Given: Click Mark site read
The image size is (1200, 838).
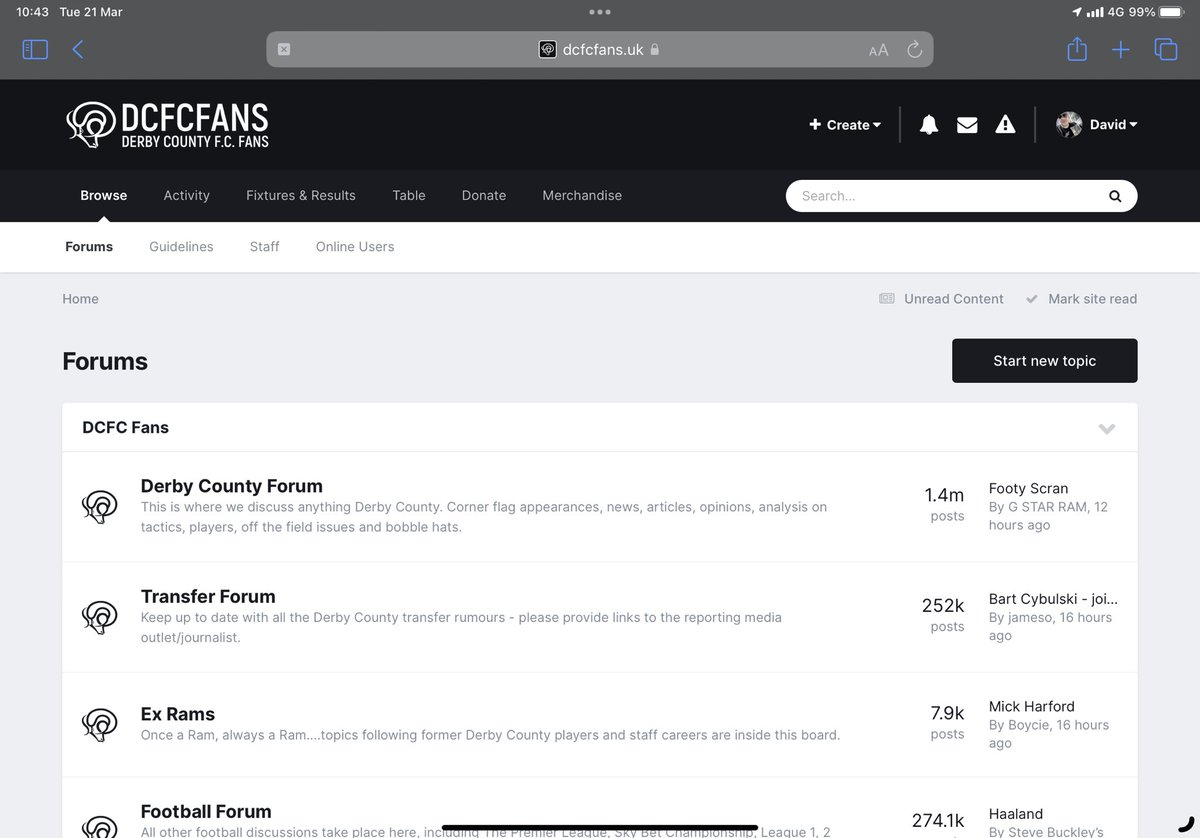Looking at the screenshot, I should (x=1081, y=298).
